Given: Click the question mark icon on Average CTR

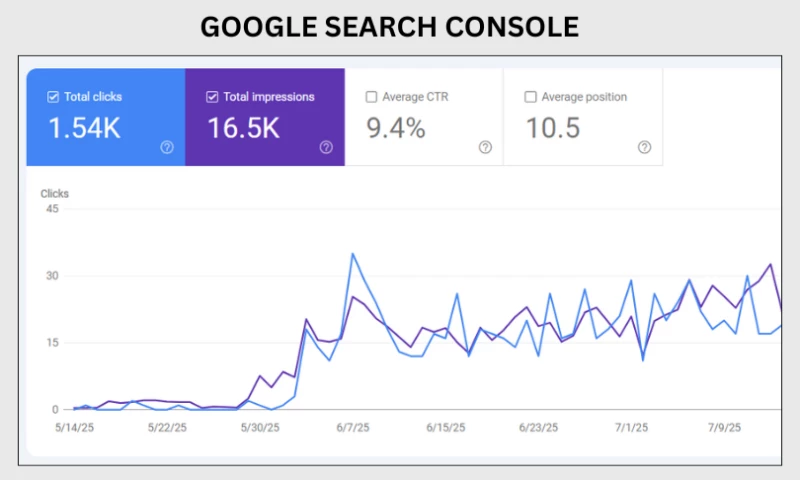Looking at the screenshot, I should tap(485, 147).
